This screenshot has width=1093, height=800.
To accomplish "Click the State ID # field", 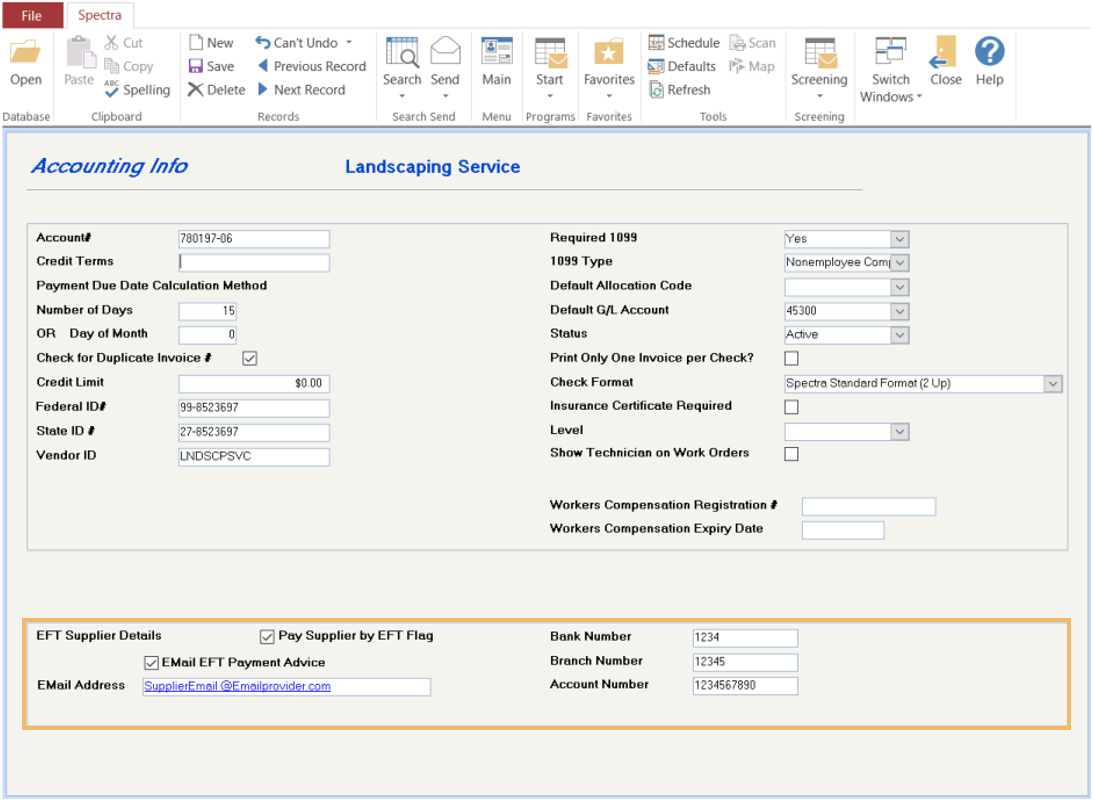I will pos(254,432).
